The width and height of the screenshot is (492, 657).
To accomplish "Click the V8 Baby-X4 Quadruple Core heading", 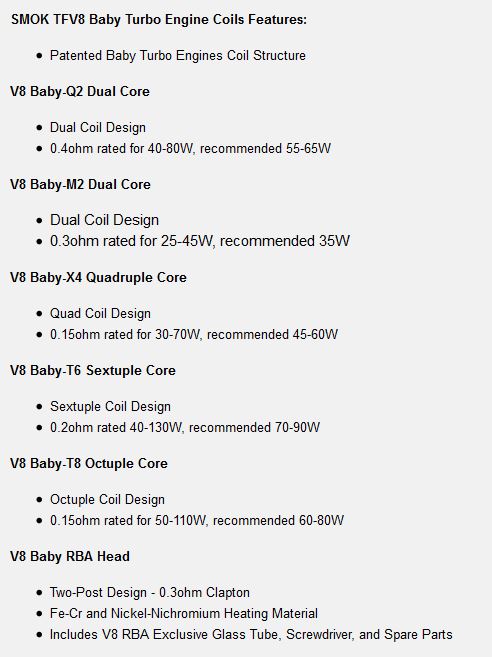I will tap(98, 278).
